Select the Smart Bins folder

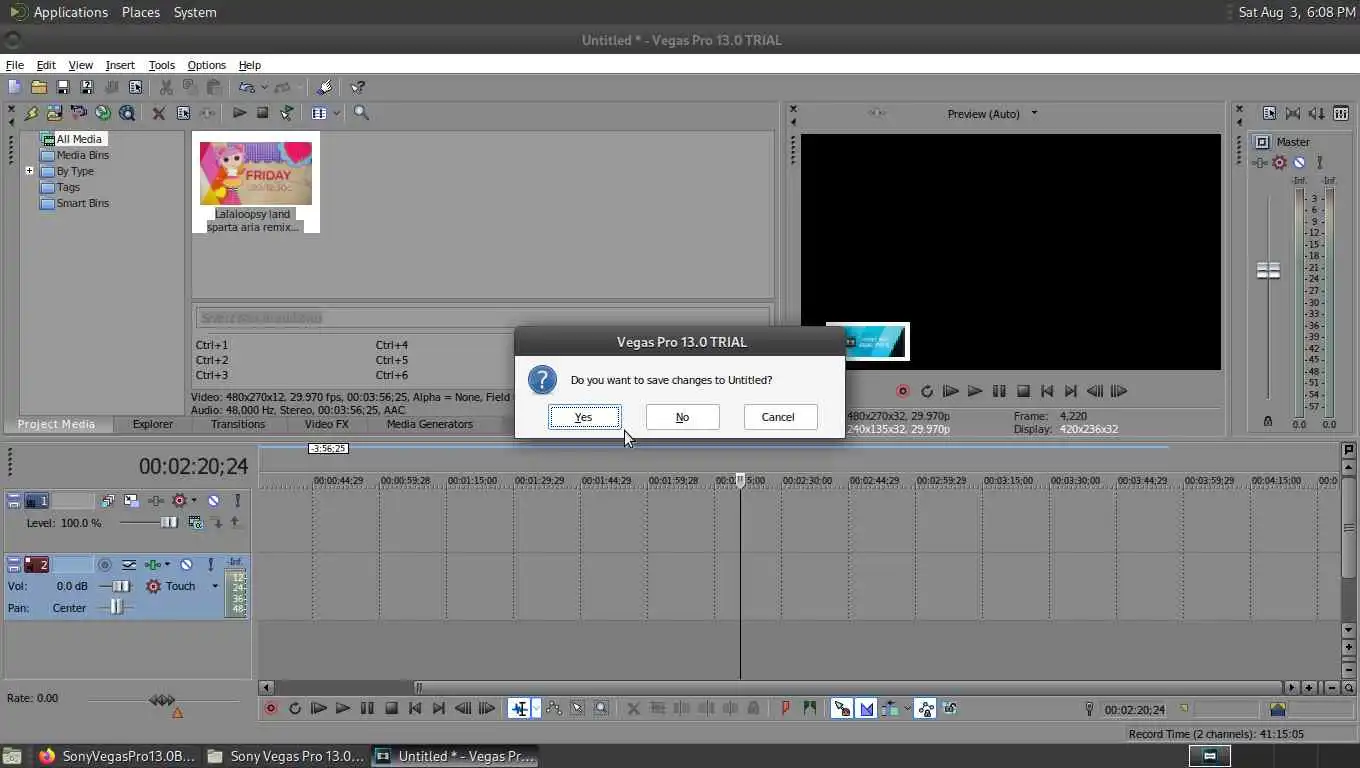click(82, 203)
